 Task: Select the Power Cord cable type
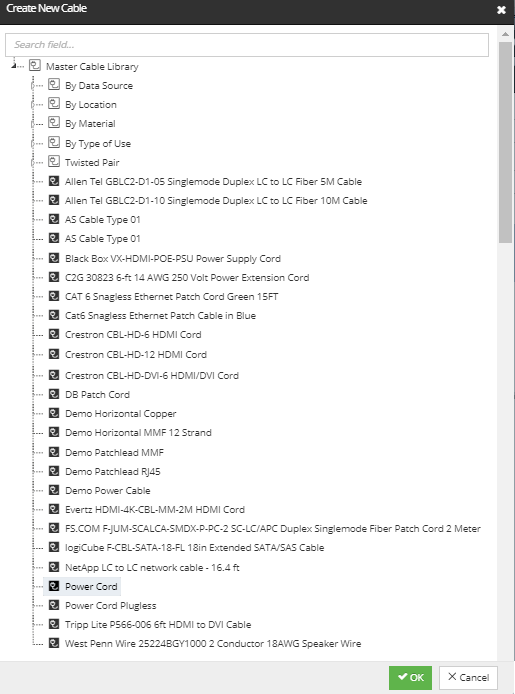click(91, 586)
